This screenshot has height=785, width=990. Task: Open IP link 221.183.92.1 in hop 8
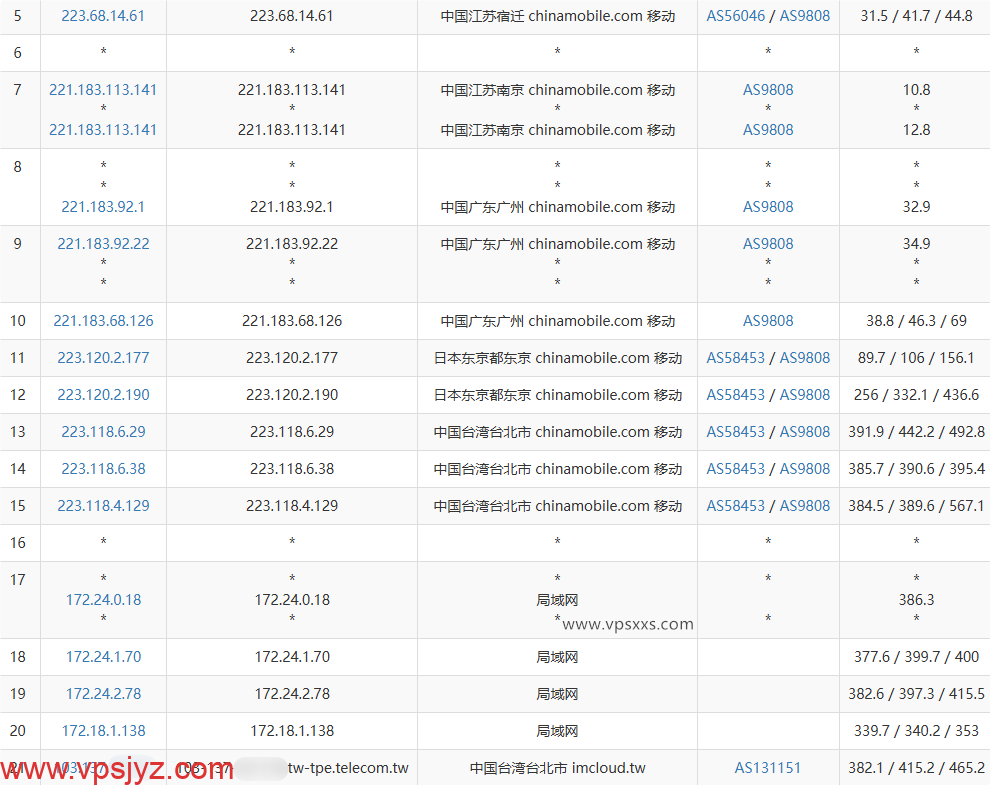(103, 207)
